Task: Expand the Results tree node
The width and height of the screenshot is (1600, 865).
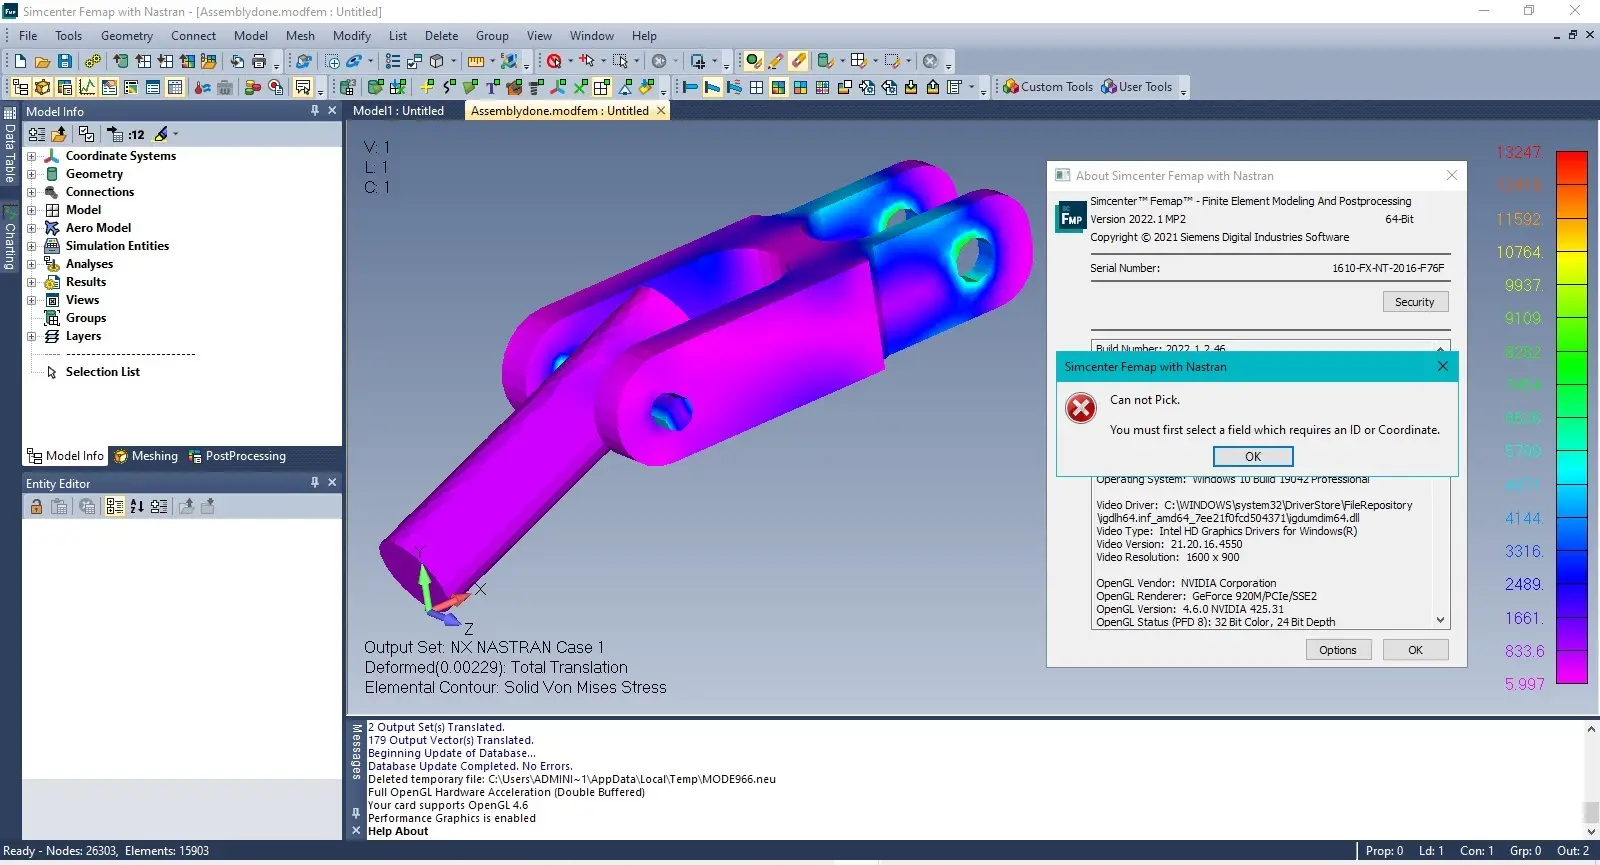Action: pyautogui.click(x=31, y=282)
